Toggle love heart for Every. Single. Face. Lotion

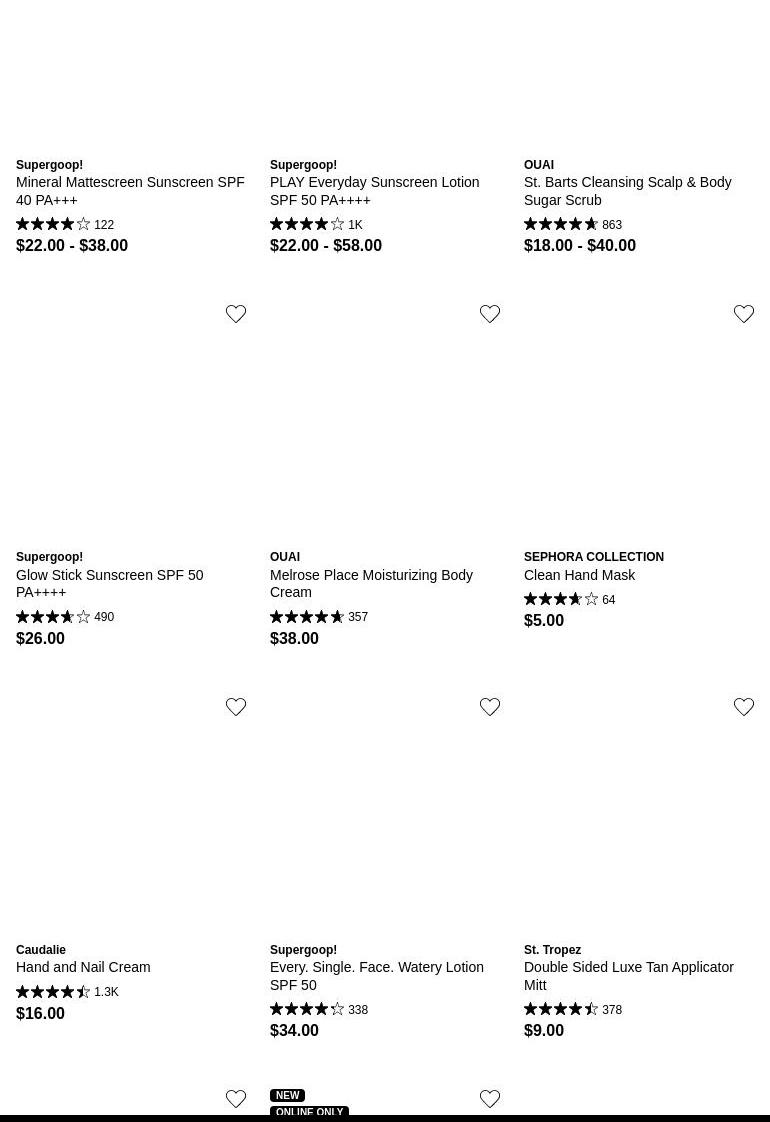490,707
